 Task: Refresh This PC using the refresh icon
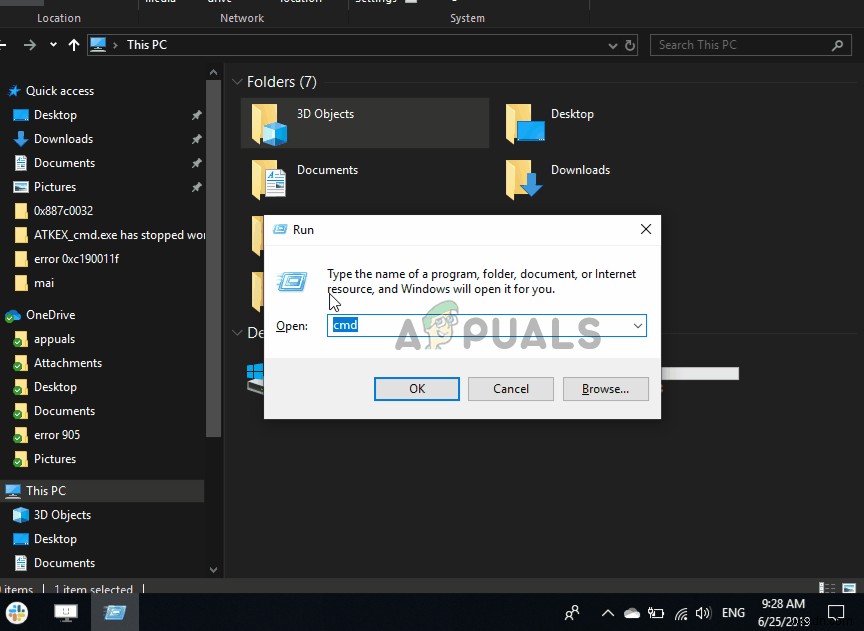tap(628, 44)
